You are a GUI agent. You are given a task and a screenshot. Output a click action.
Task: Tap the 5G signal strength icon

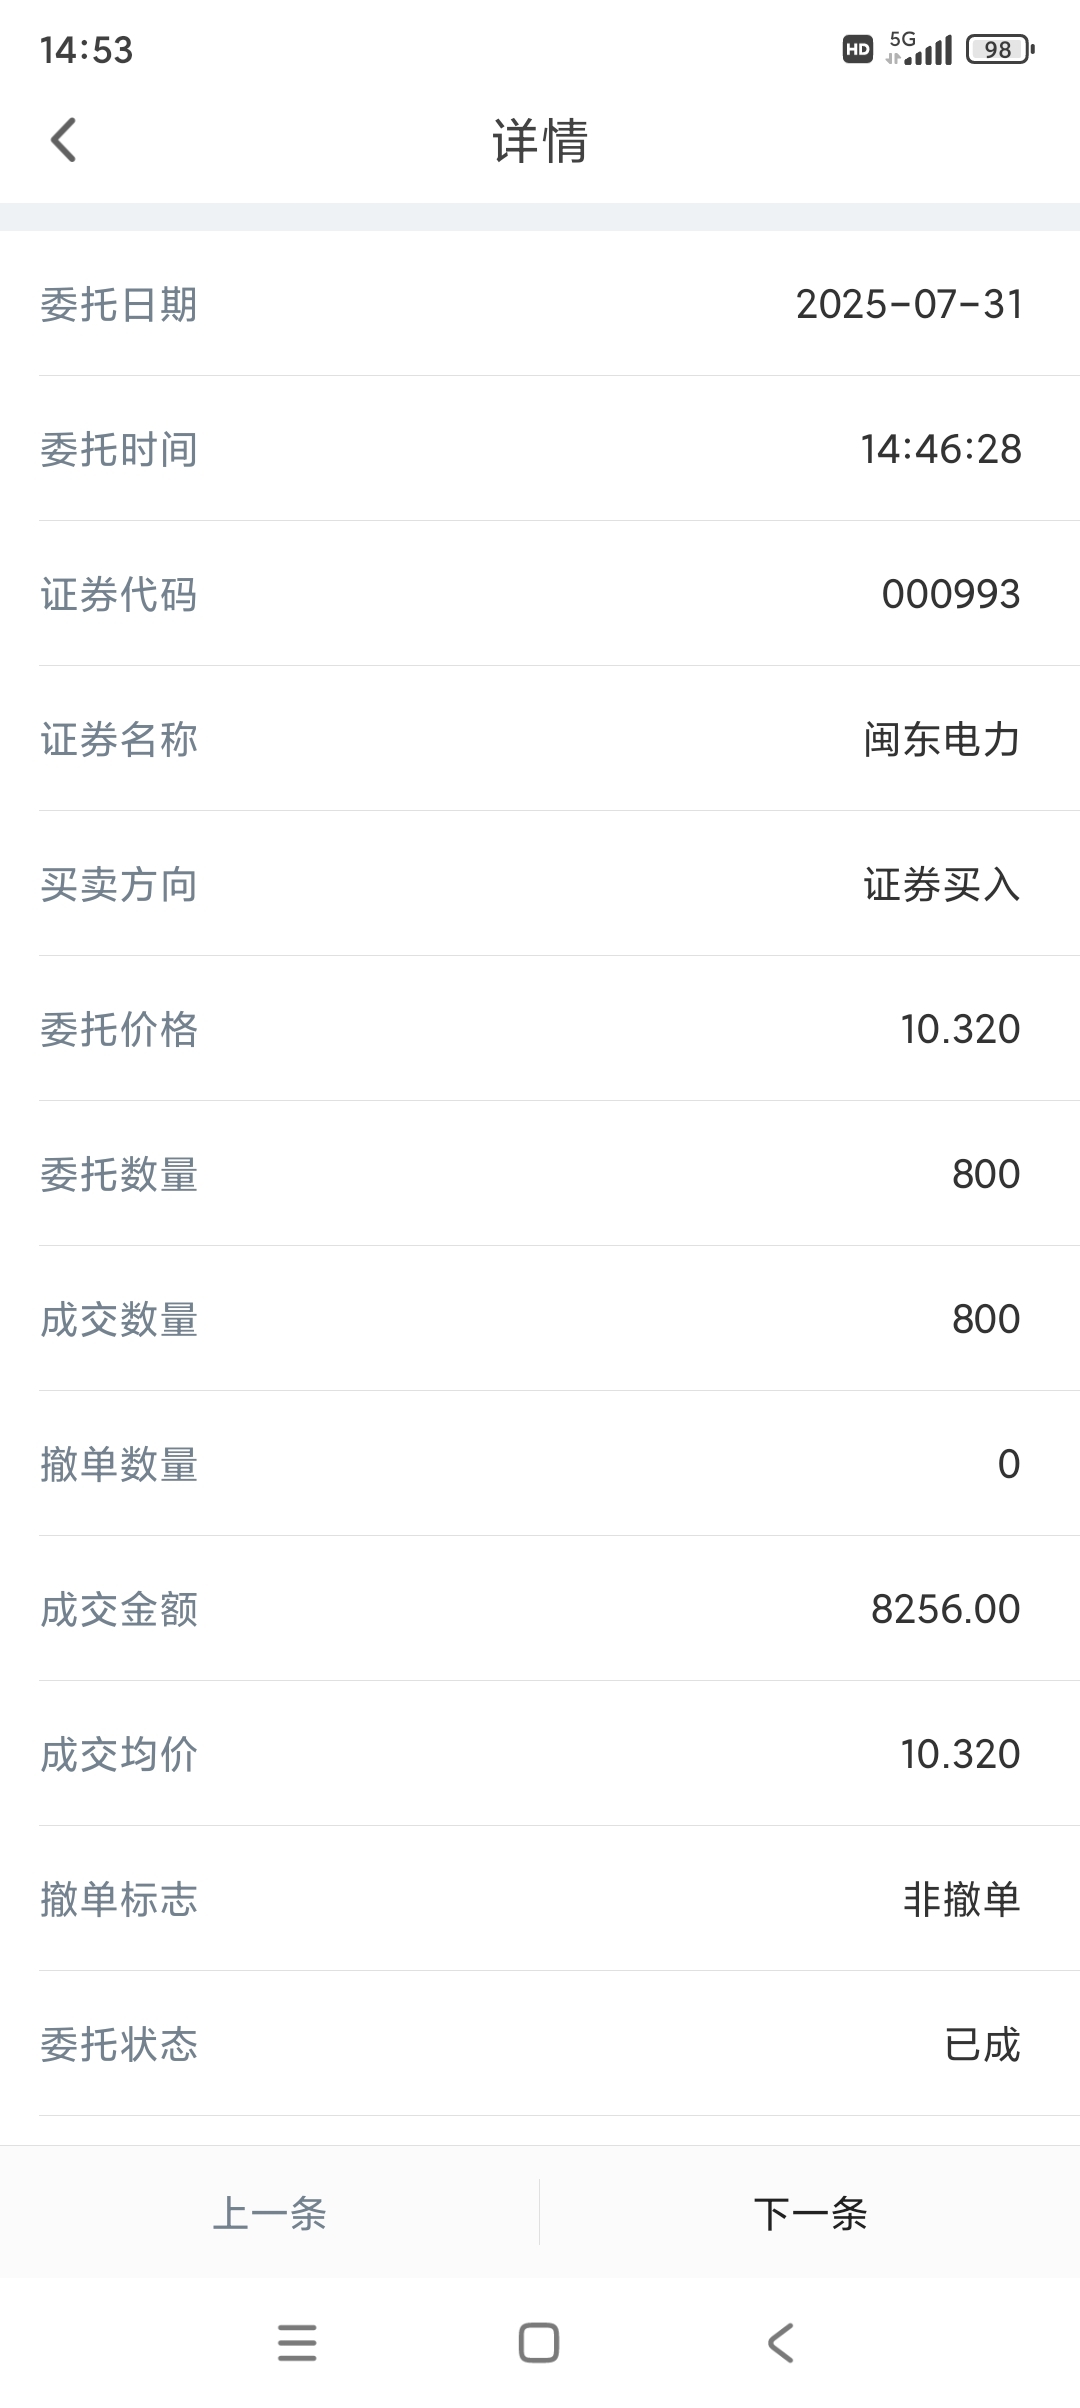tap(919, 48)
